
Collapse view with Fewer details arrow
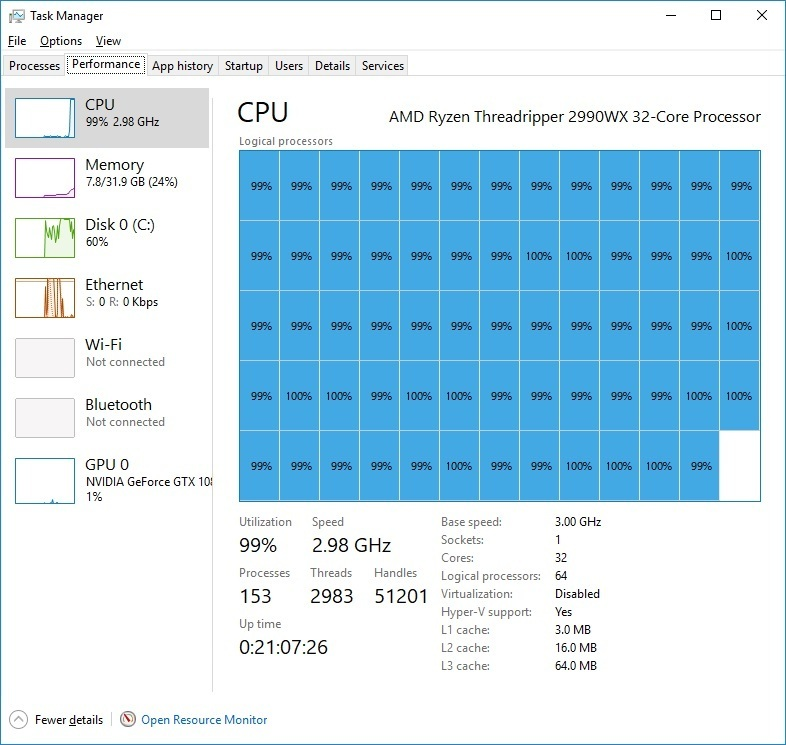18,719
